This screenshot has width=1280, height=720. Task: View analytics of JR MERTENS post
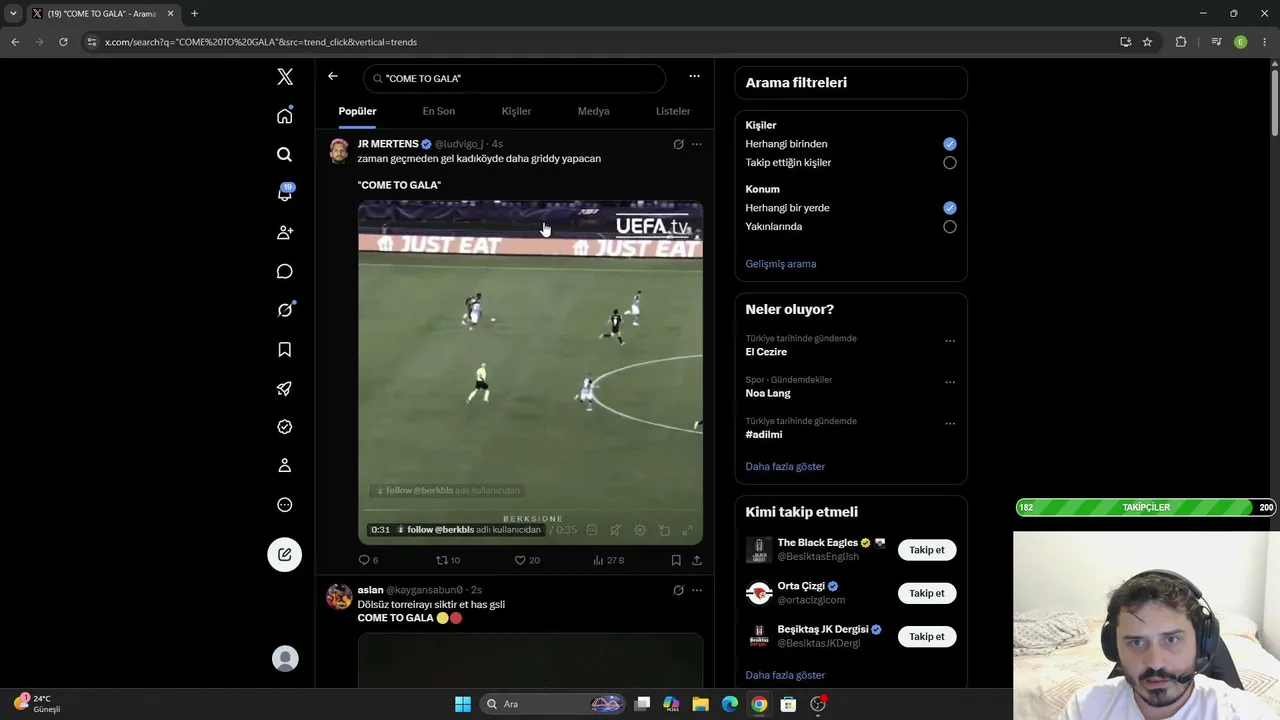pos(608,560)
